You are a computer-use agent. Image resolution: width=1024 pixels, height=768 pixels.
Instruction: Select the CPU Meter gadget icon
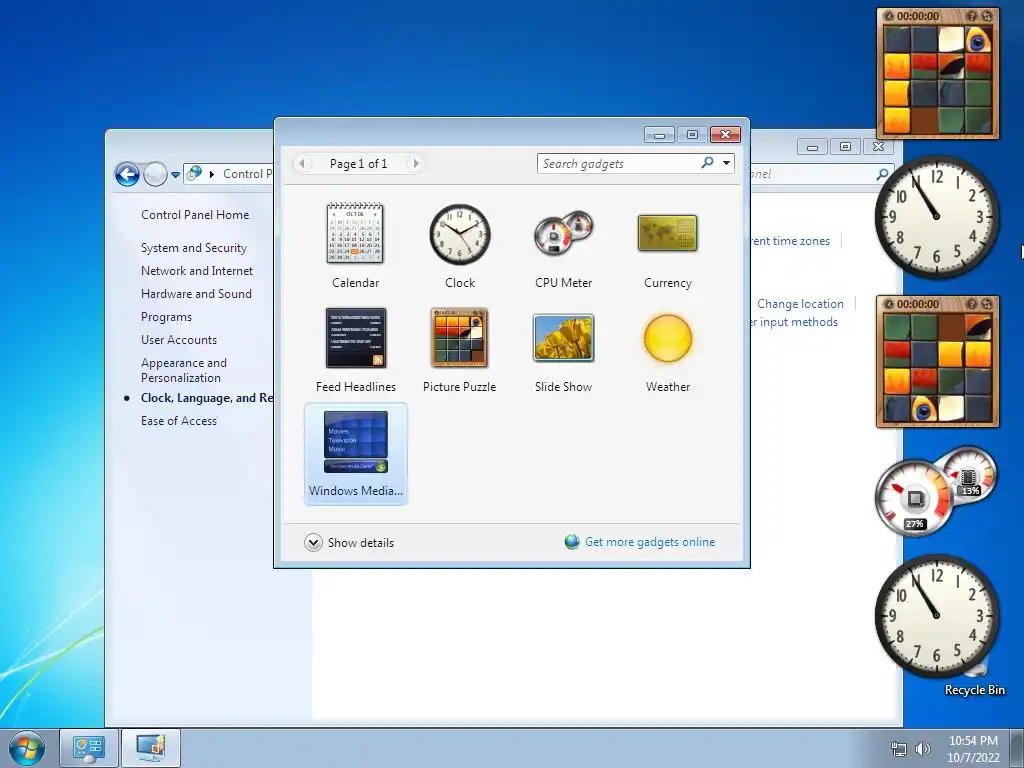click(564, 234)
